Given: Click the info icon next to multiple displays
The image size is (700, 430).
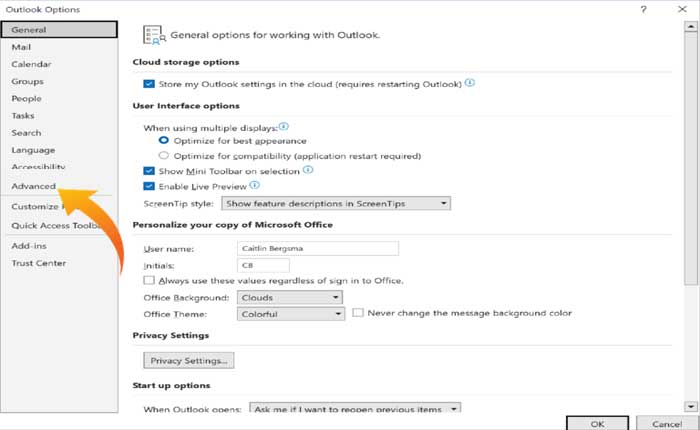Looking at the screenshot, I should [x=284, y=127].
